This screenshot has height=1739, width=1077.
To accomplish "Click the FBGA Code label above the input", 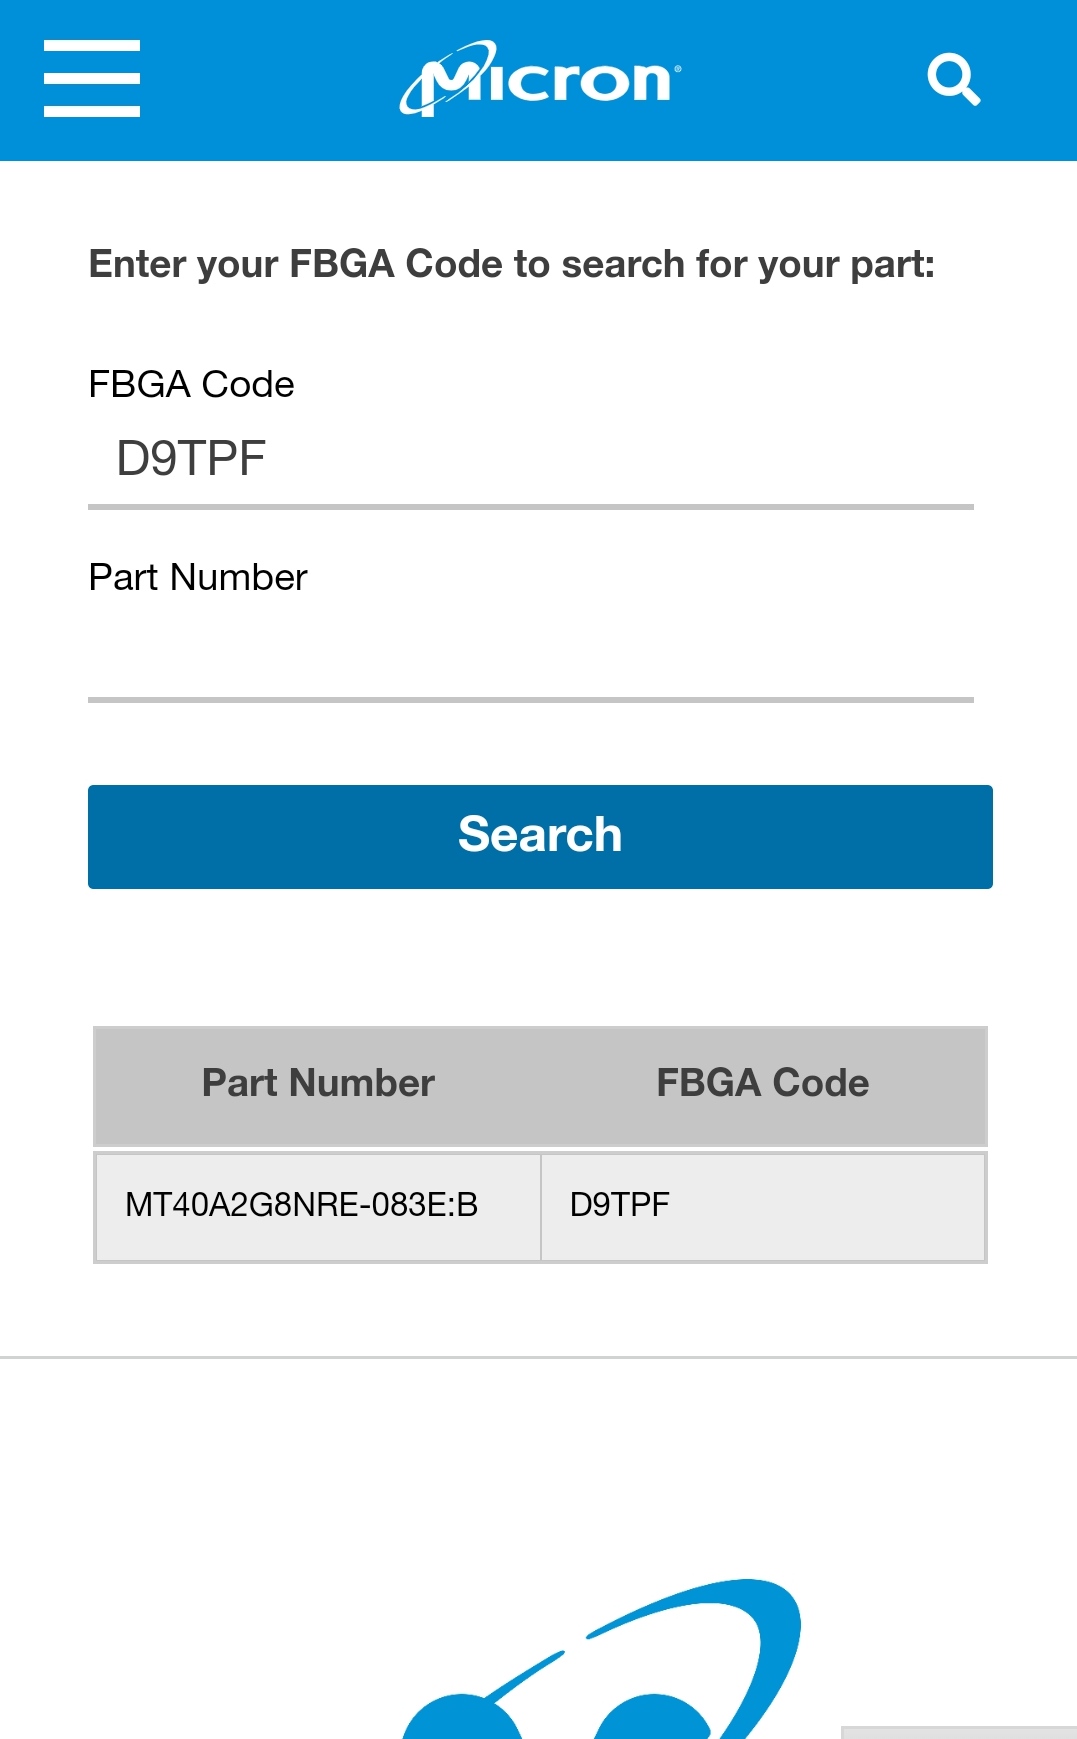I will pyautogui.click(x=191, y=384).
